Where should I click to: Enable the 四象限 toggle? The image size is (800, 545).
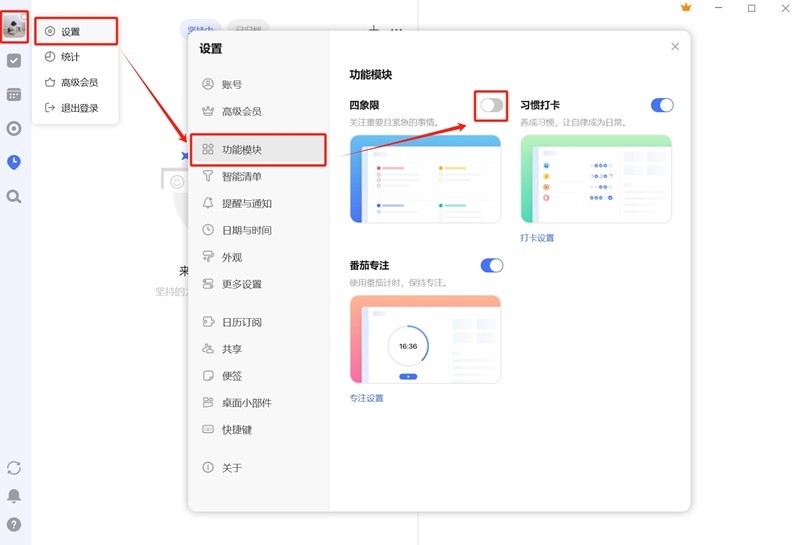pos(491,105)
